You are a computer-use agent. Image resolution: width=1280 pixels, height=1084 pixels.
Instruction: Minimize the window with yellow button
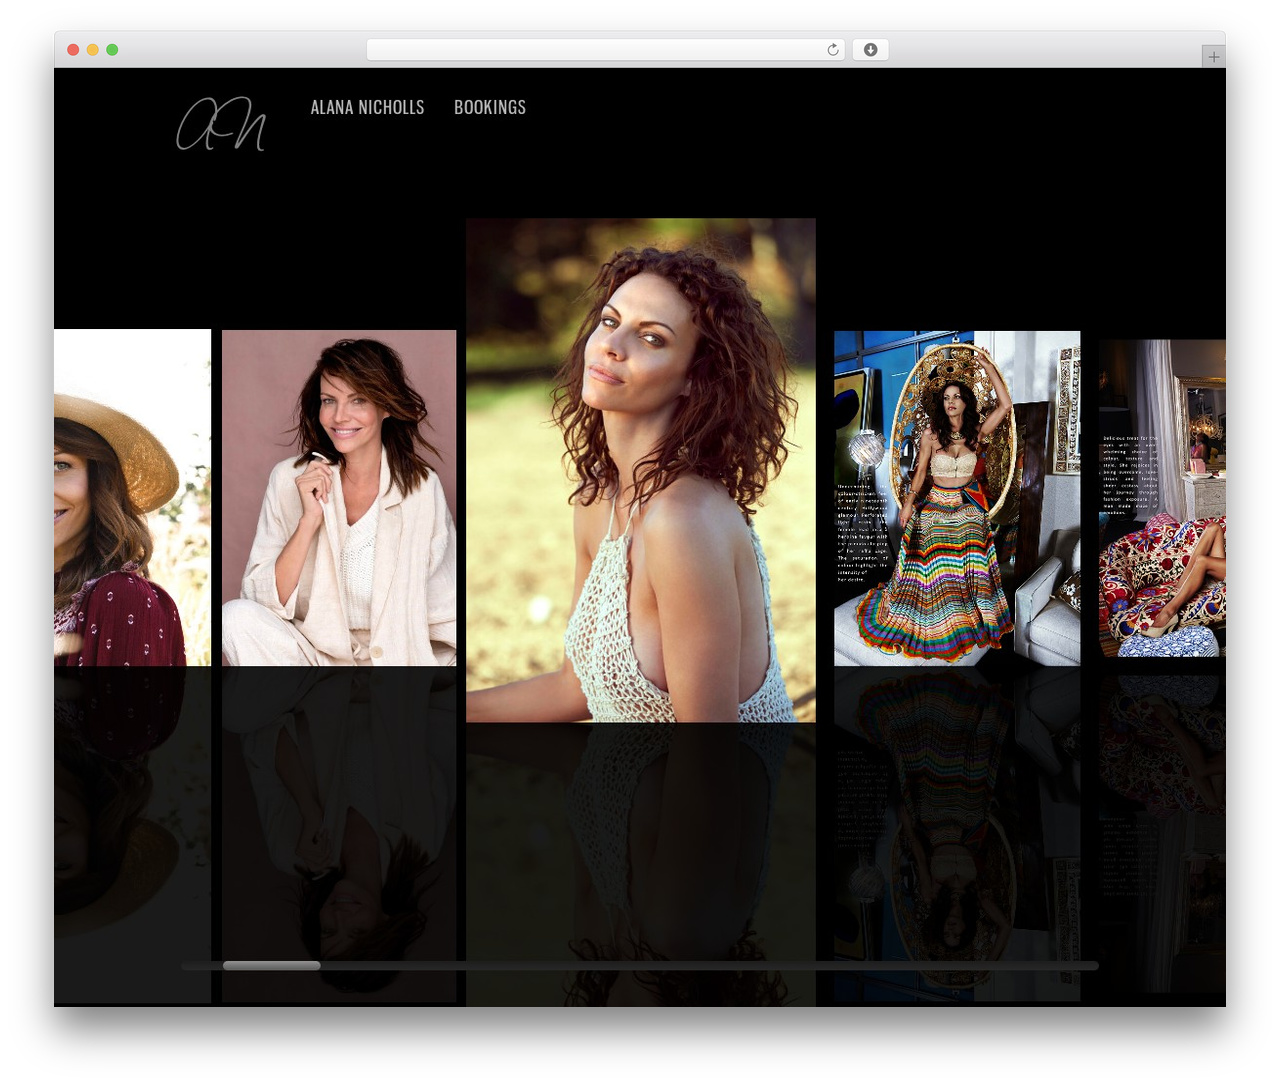pyautogui.click(x=92, y=50)
